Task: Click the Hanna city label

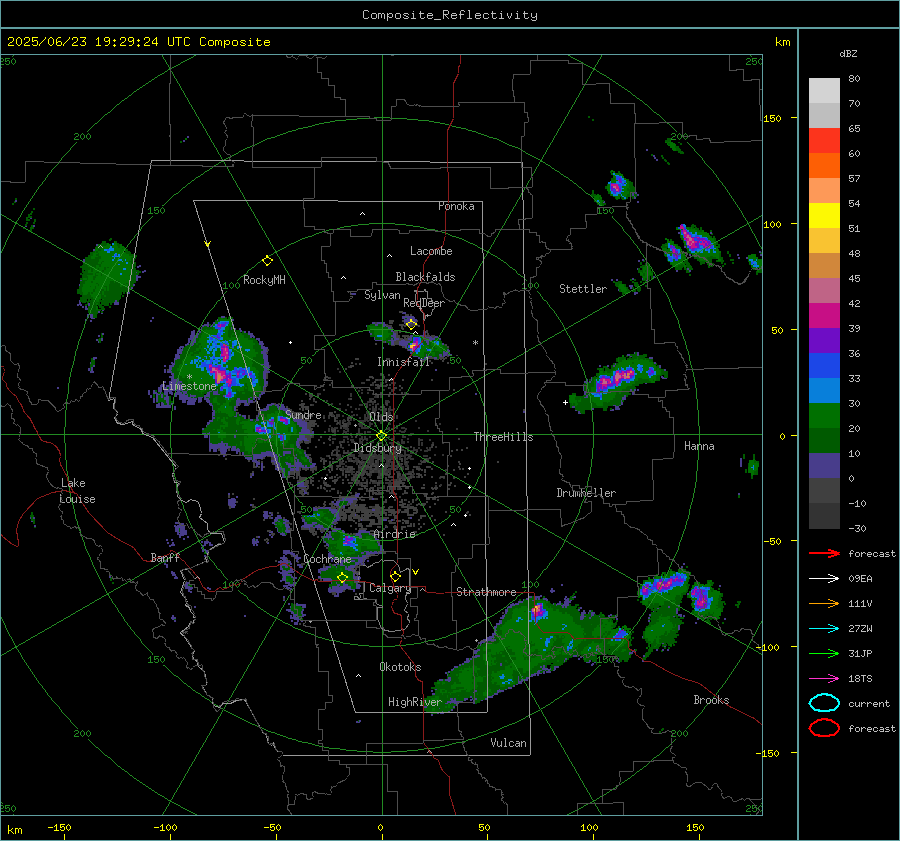Action: pyautogui.click(x=699, y=446)
